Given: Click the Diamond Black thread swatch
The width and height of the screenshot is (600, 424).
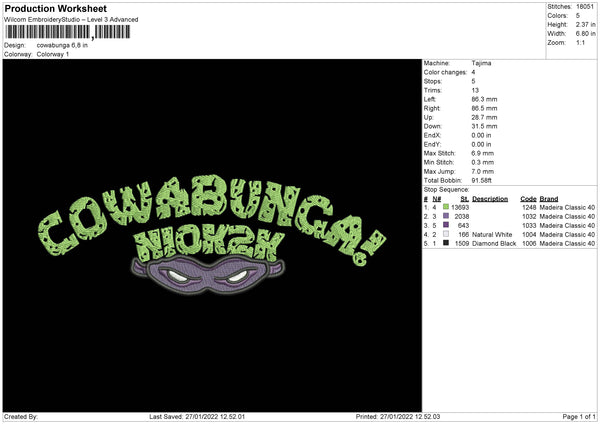Looking at the screenshot, I should click(446, 243).
